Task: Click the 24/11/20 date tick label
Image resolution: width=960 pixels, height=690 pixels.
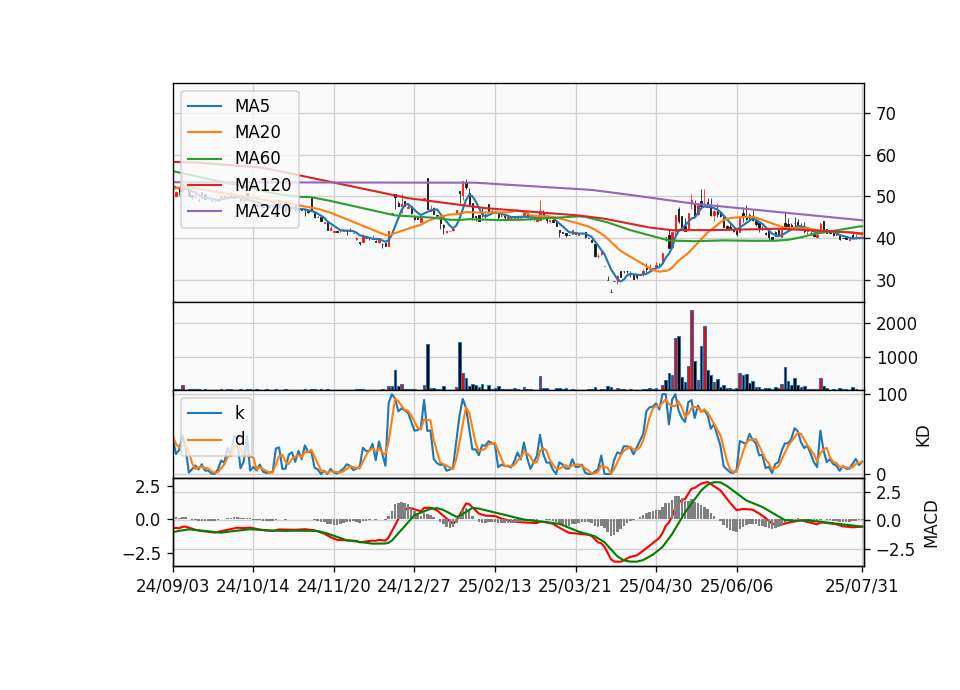Action: [x=334, y=586]
